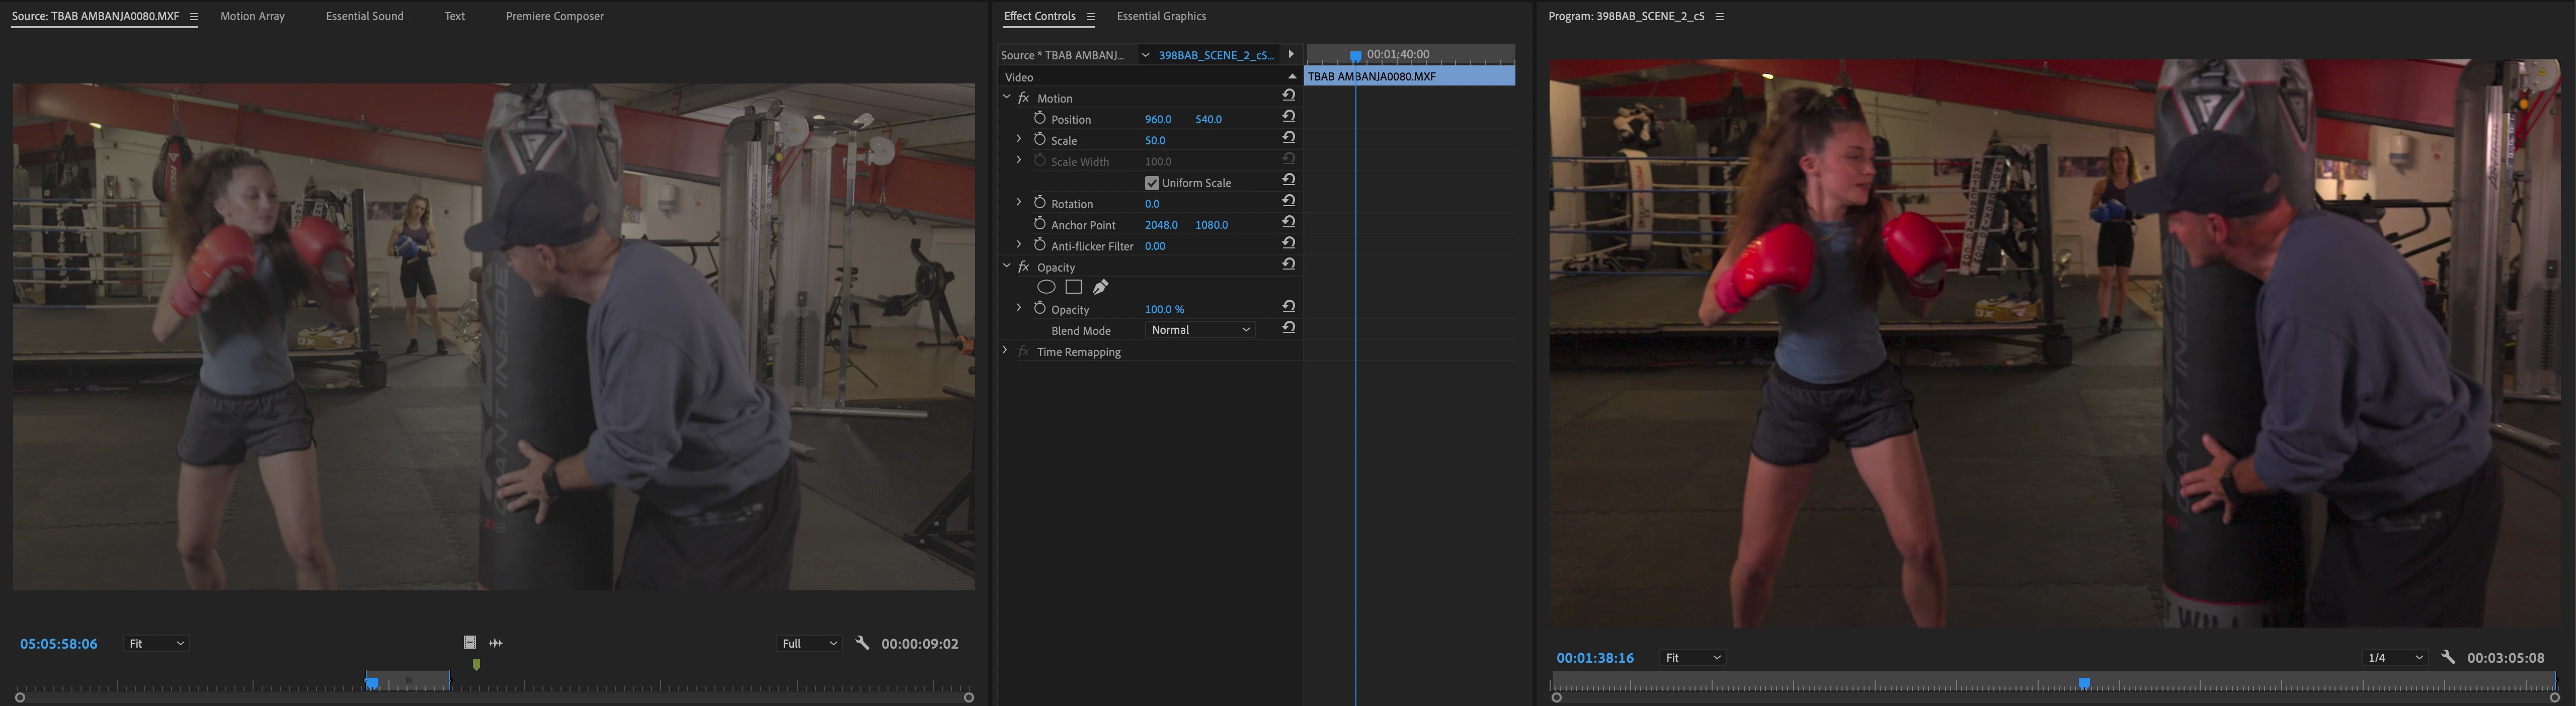Image resolution: width=2576 pixels, height=706 pixels.
Task: Toggle the fx switch for Motion effect
Action: click(1023, 98)
